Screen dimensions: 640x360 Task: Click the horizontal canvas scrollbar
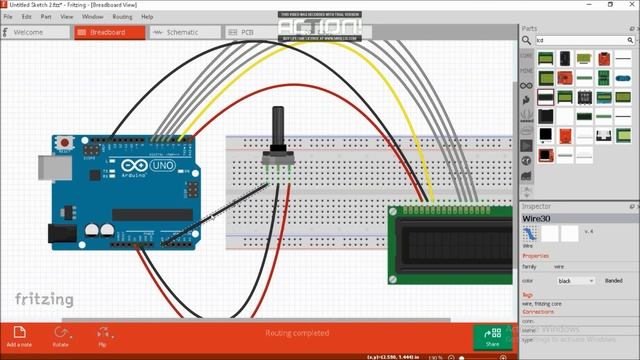[x=256, y=320]
